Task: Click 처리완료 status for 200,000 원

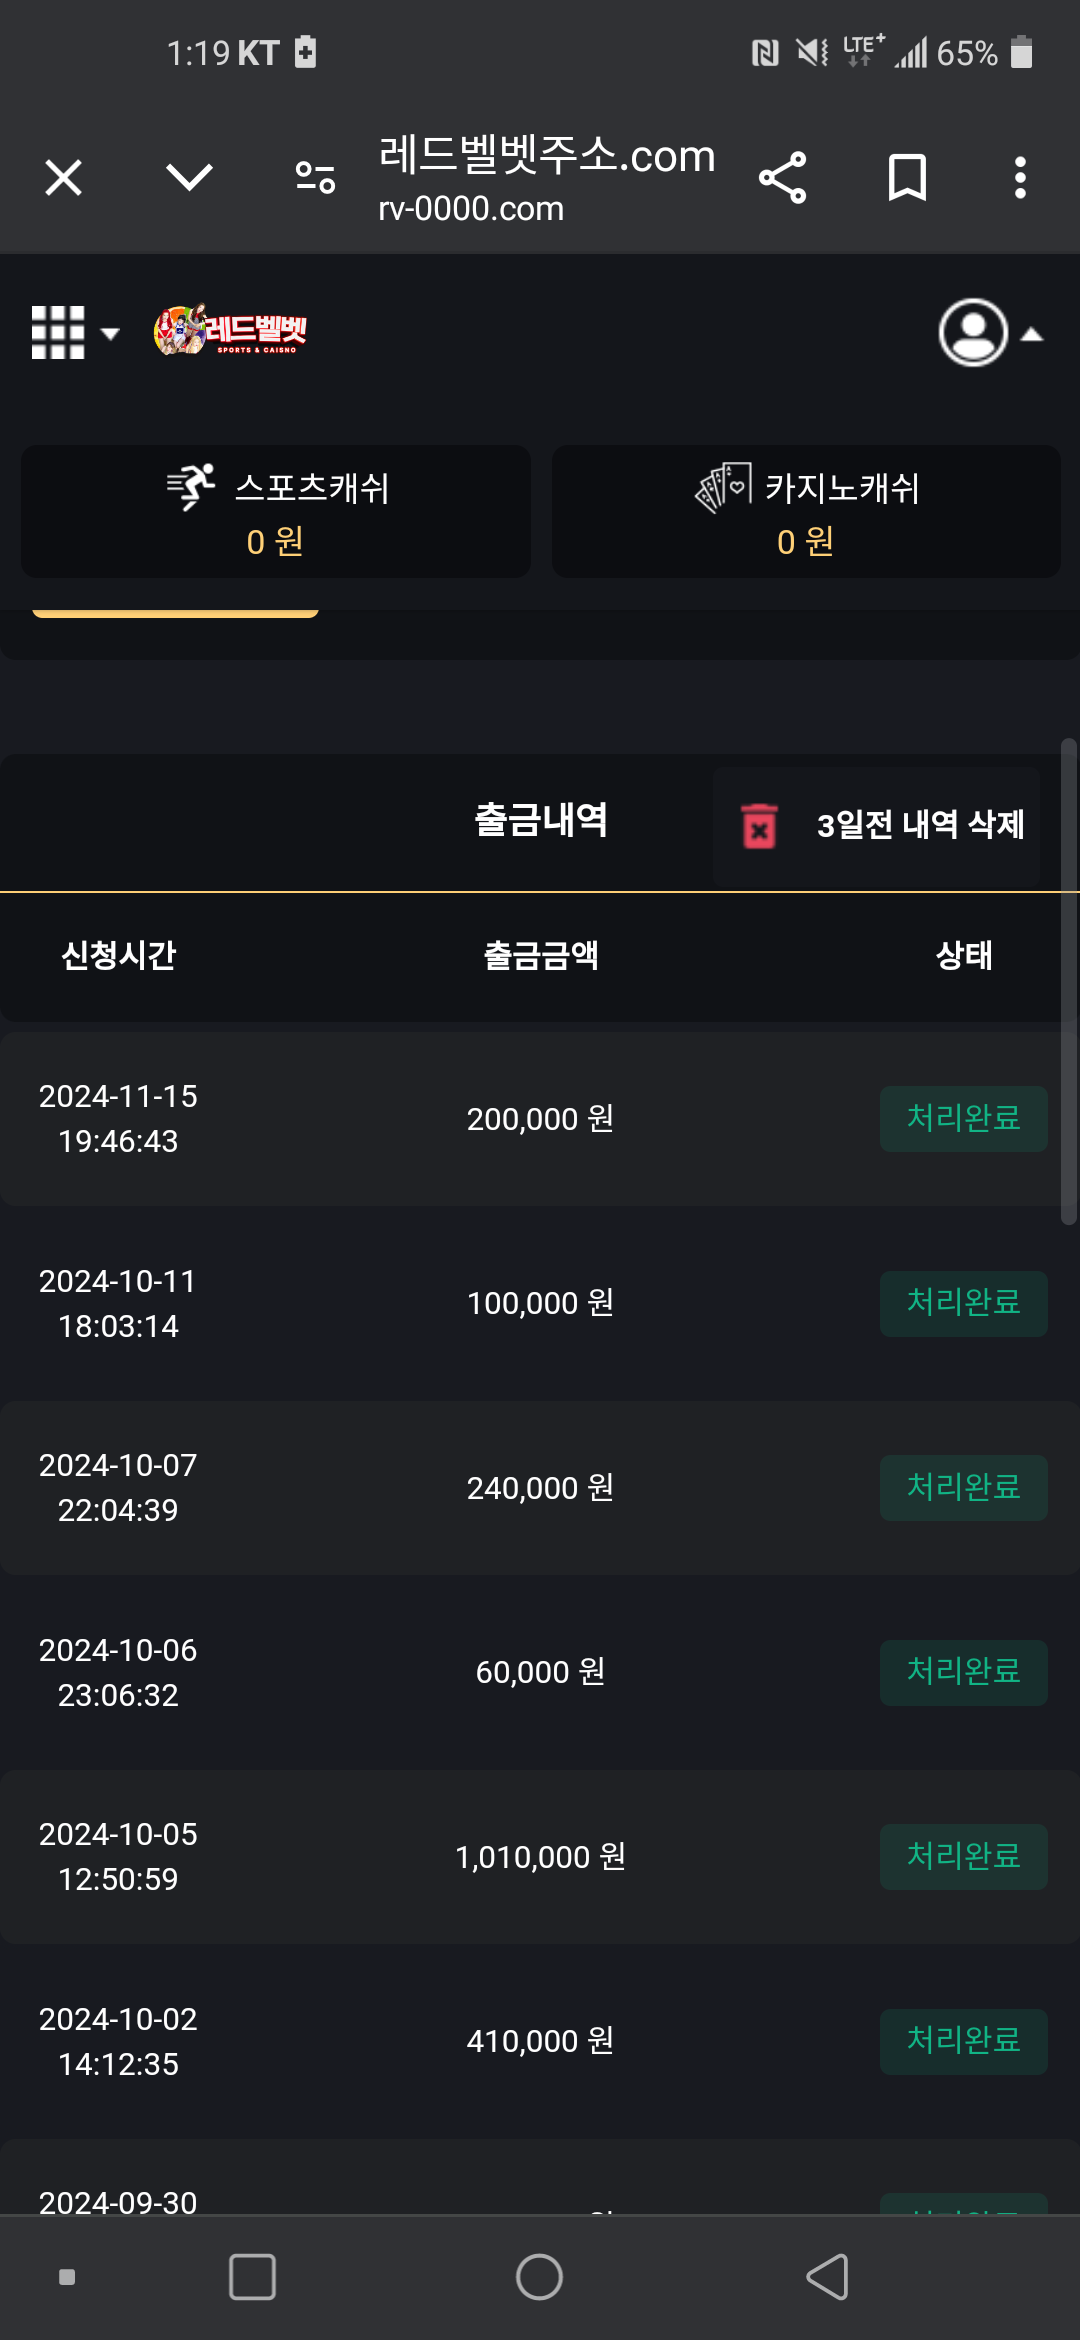Action: click(964, 1118)
